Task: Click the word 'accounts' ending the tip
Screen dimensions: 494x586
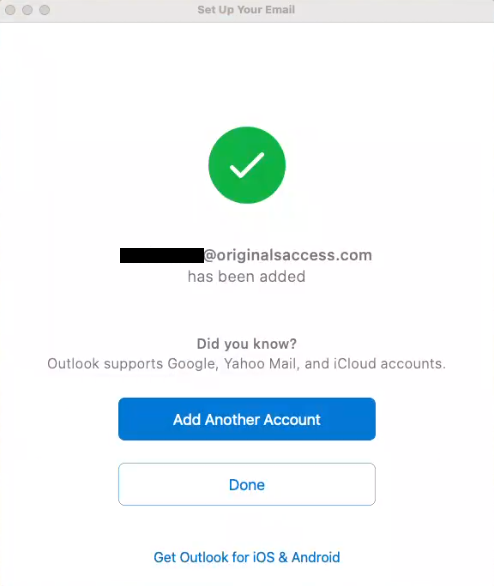Action: (x=412, y=364)
